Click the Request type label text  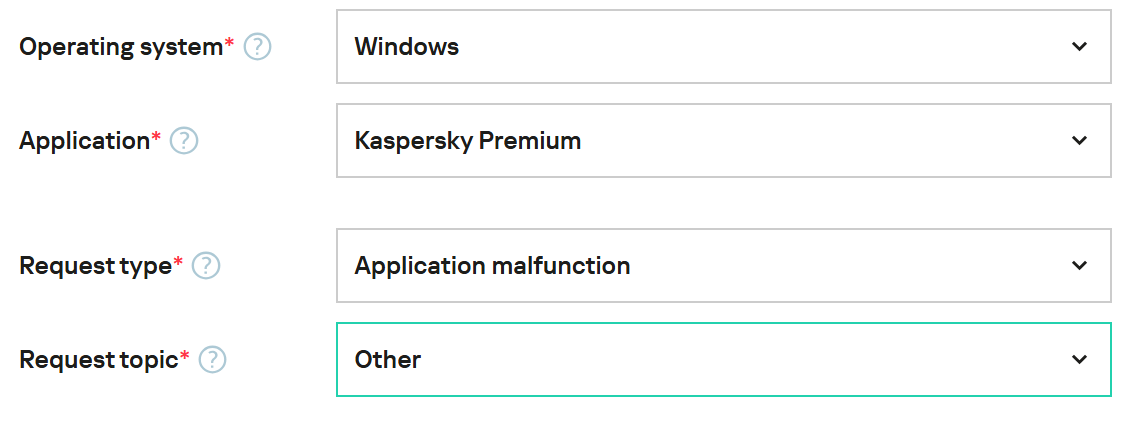95,266
